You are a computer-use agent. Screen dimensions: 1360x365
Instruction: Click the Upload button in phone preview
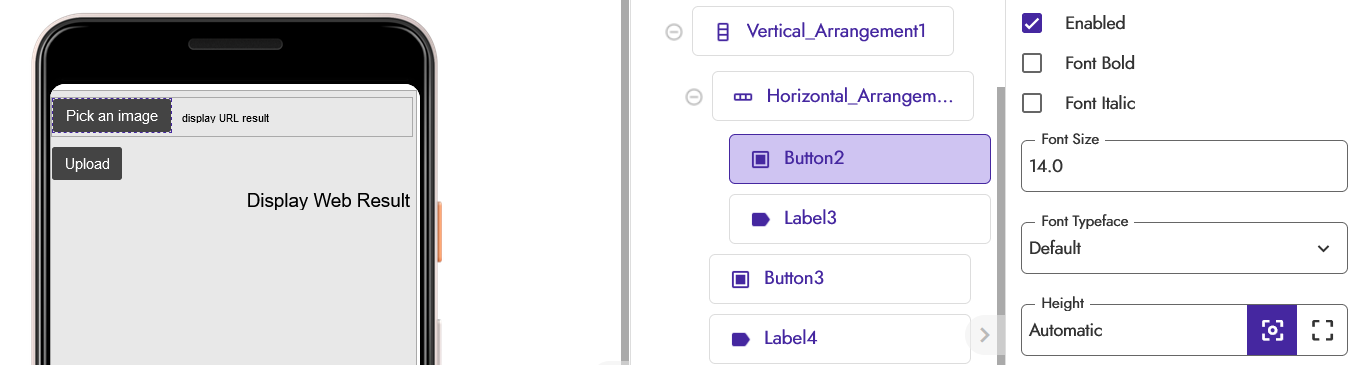[x=87, y=164]
